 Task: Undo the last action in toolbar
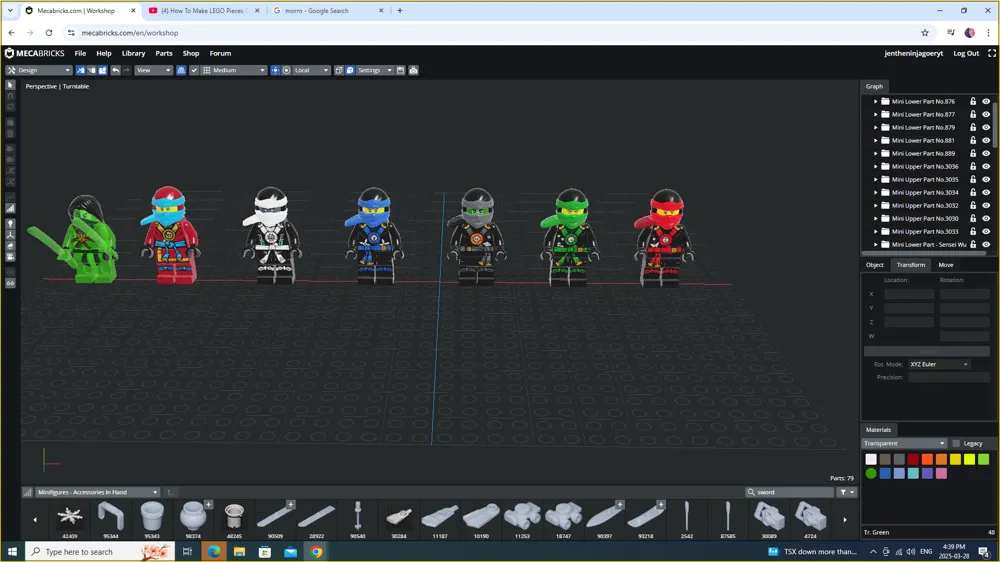point(115,70)
